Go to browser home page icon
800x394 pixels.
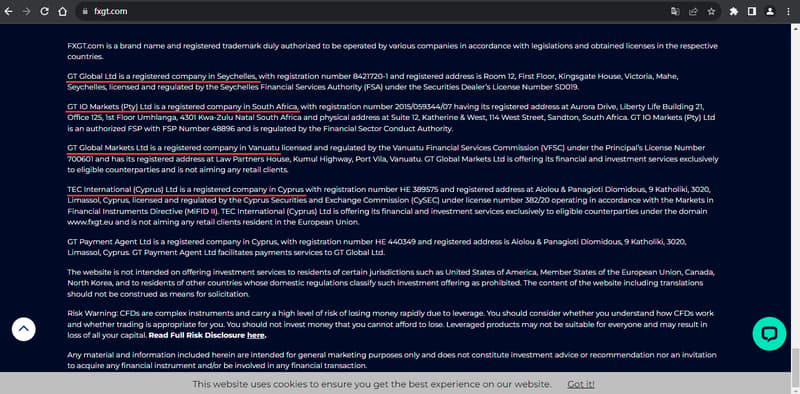63,11
